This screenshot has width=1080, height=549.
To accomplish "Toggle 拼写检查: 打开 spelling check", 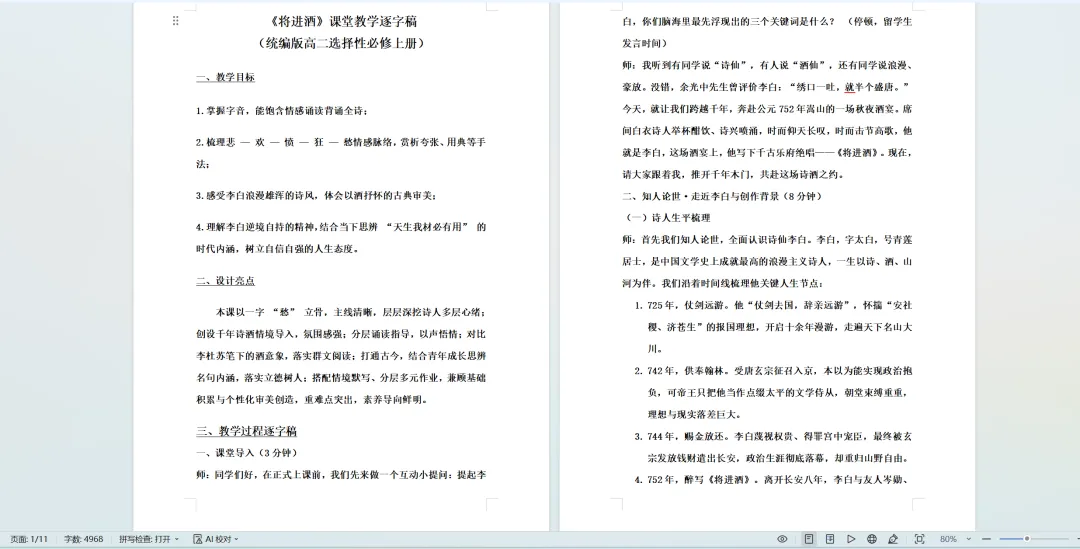I will point(145,539).
